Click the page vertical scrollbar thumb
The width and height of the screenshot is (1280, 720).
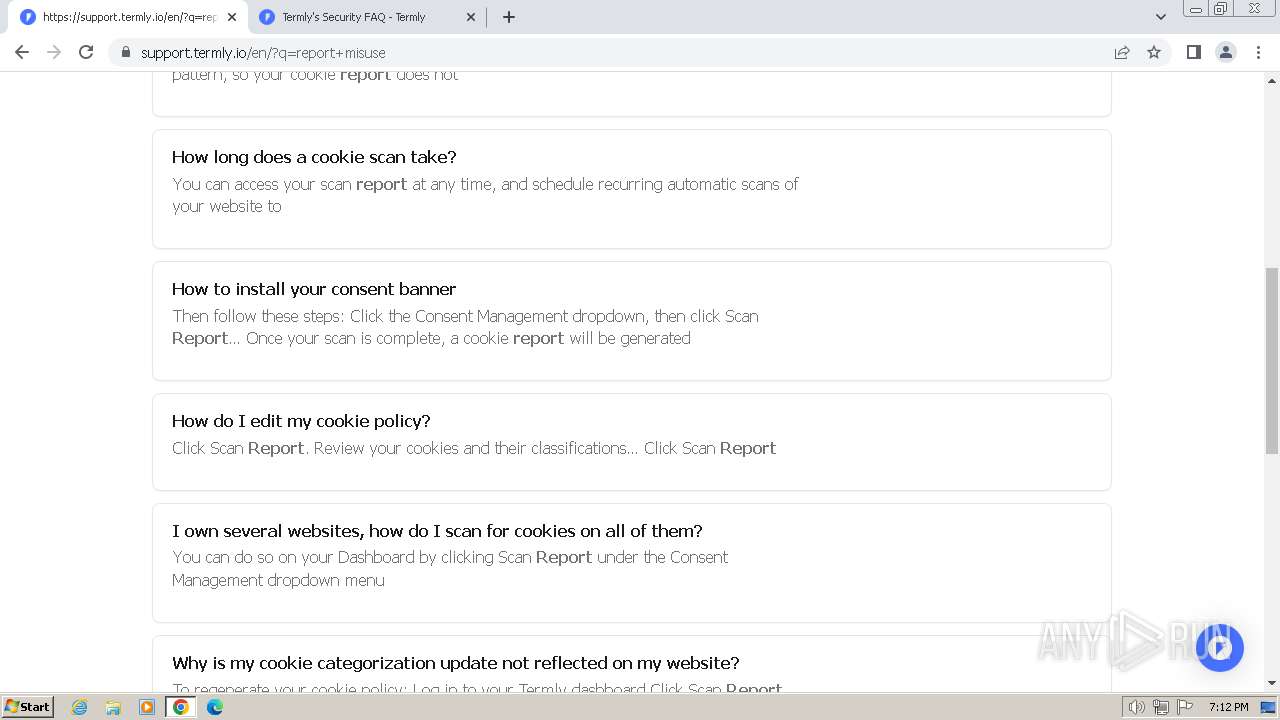[x=1271, y=360]
